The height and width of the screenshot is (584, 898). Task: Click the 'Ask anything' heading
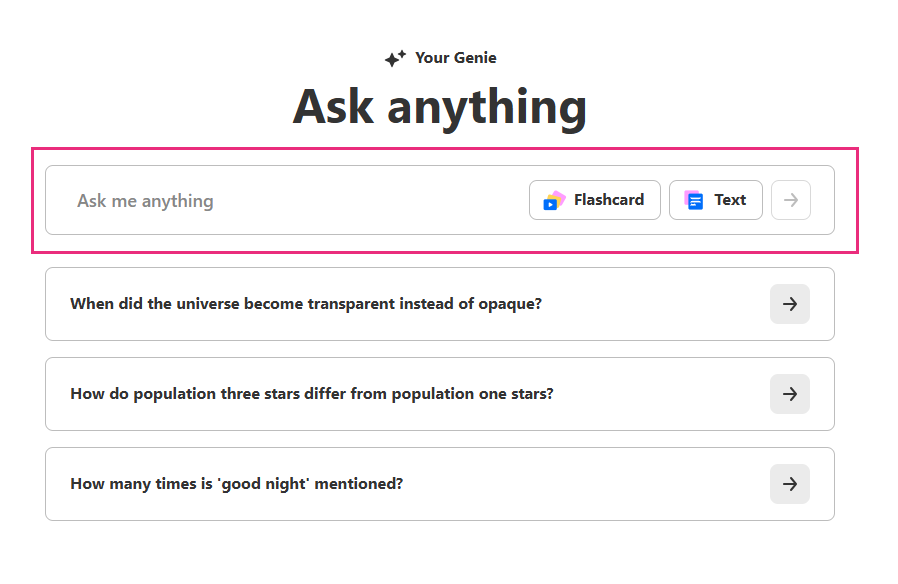click(440, 107)
